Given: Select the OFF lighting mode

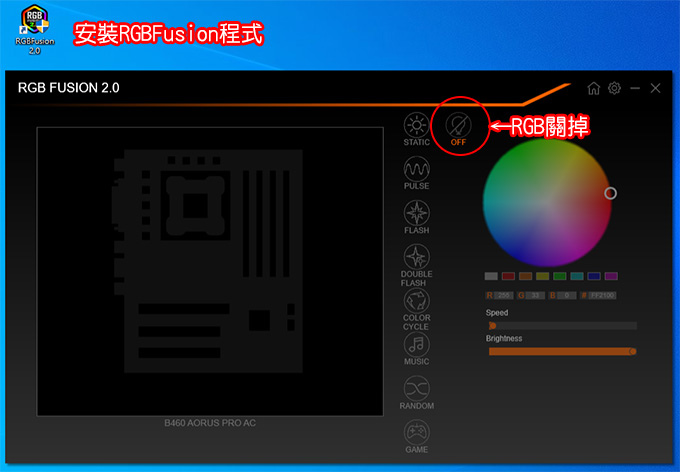Looking at the screenshot, I should (458, 129).
